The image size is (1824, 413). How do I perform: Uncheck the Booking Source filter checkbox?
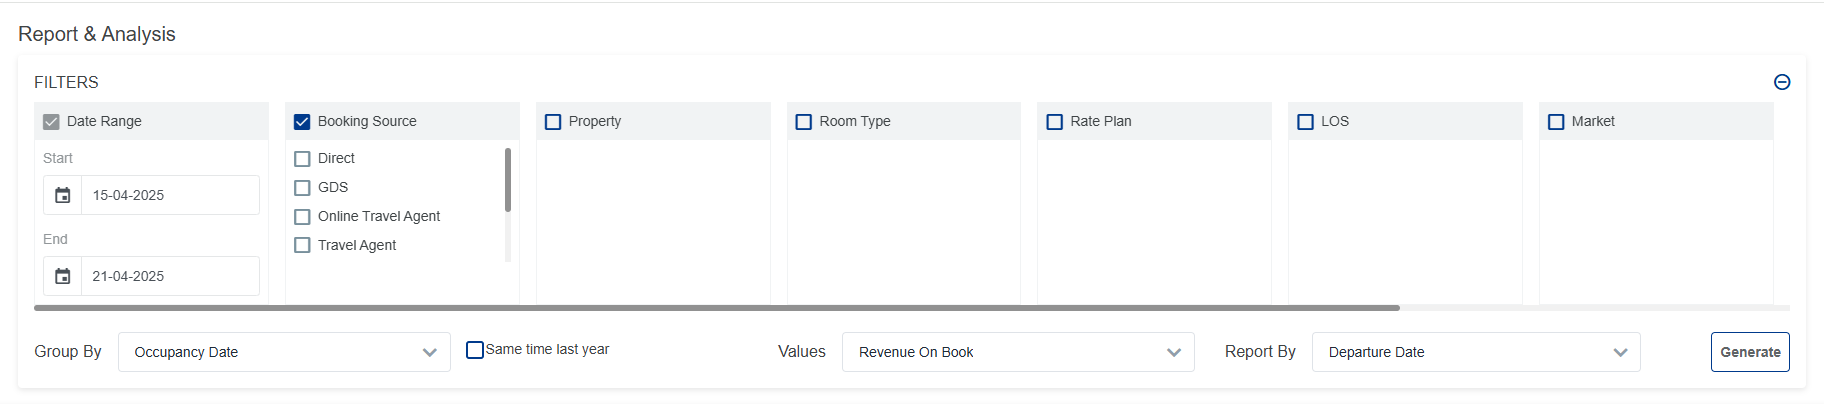click(302, 122)
